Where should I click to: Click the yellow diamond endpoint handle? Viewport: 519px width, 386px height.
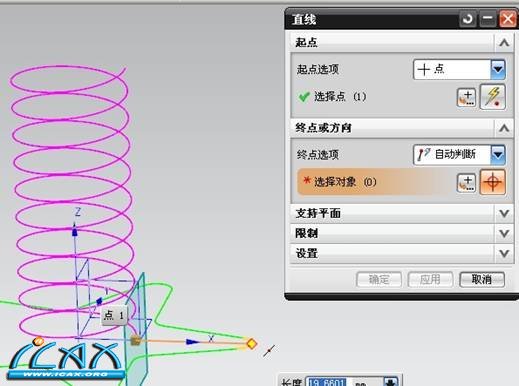[252, 343]
